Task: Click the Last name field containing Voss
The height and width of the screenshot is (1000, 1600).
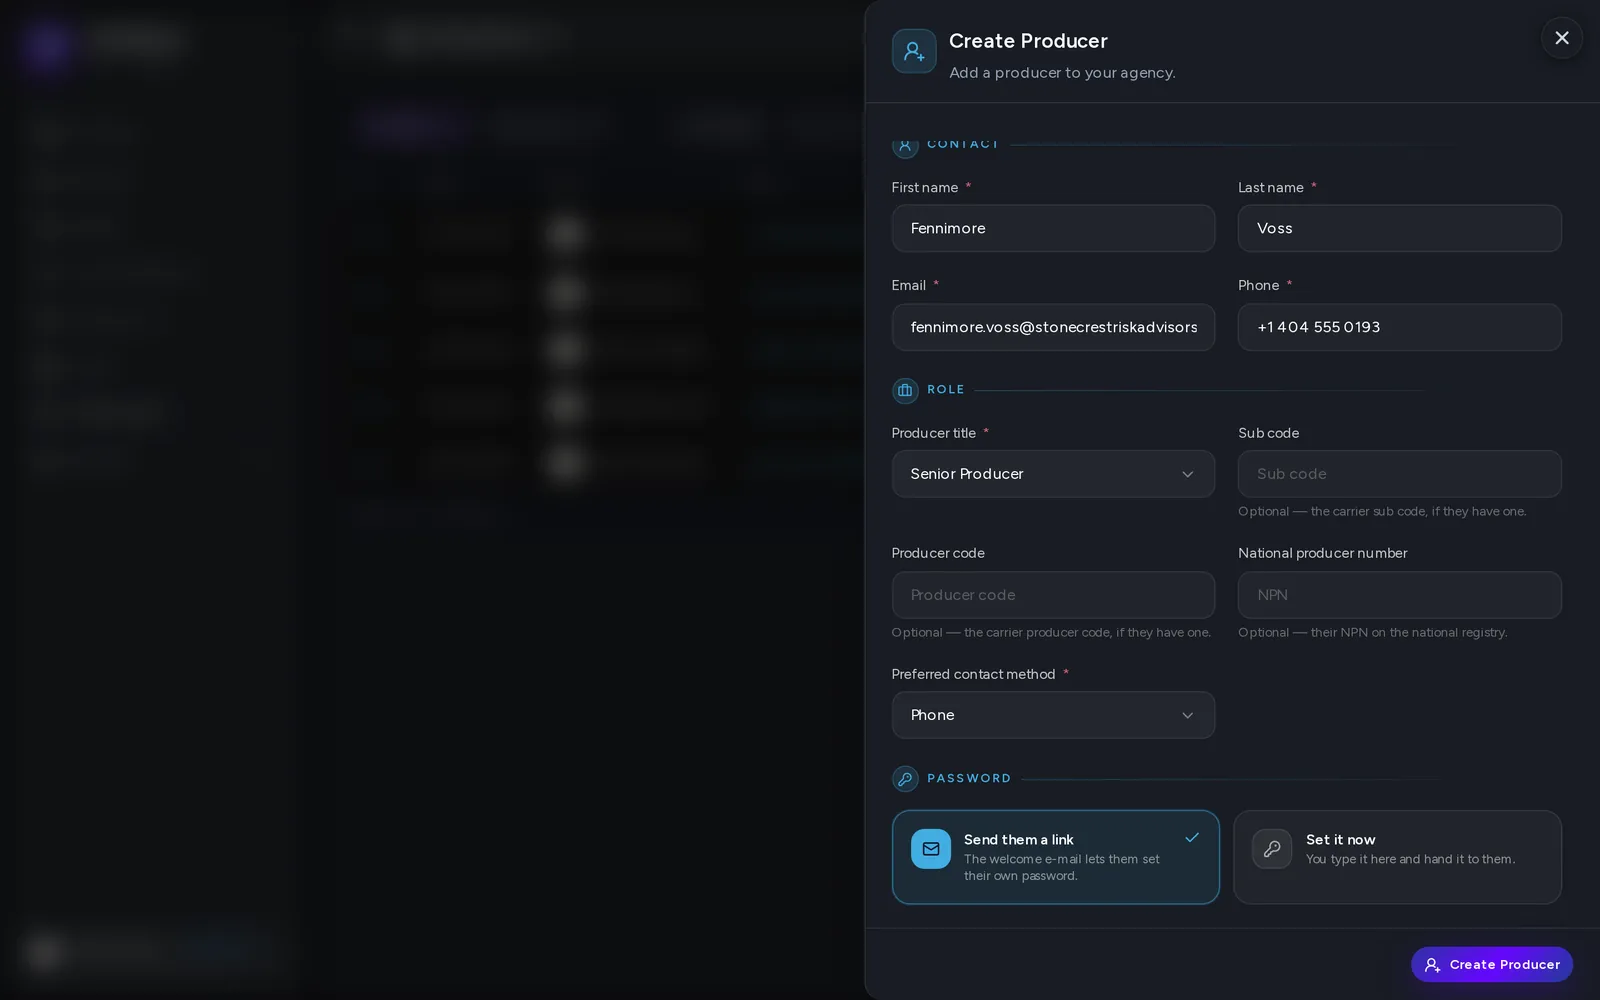Action: pyautogui.click(x=1399, y=228)
